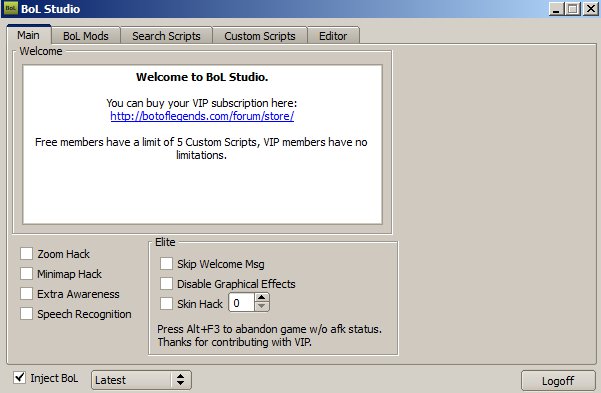Maximize the BoL Studio window
This screenshot has height=393, width=601.
pos(573,9)
